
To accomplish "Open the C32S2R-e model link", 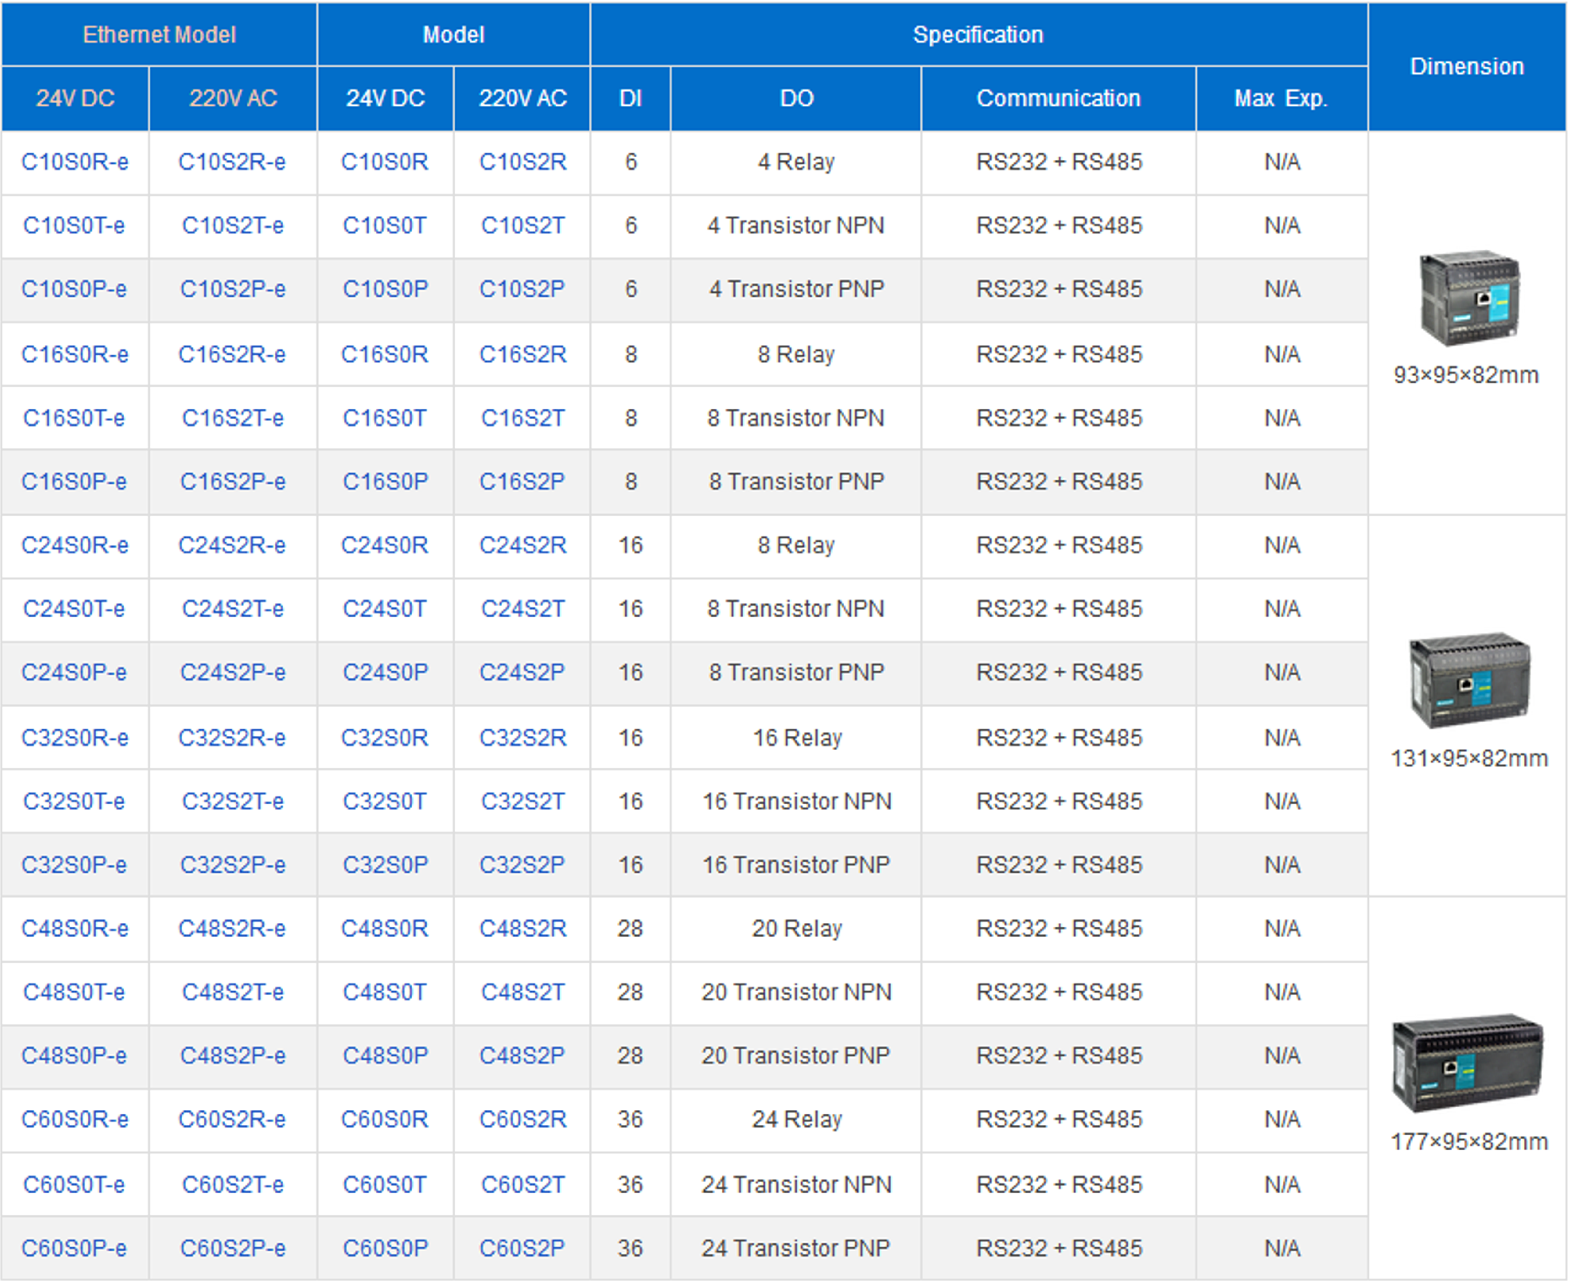I will click(x=232, y=738).
